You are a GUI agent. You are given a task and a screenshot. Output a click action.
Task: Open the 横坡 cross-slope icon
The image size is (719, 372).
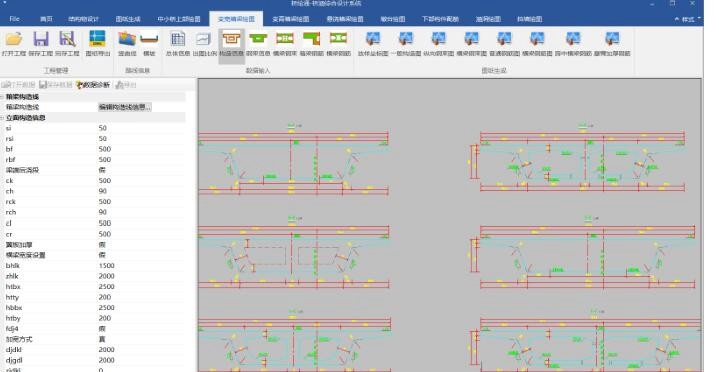(x=149, y=44)
